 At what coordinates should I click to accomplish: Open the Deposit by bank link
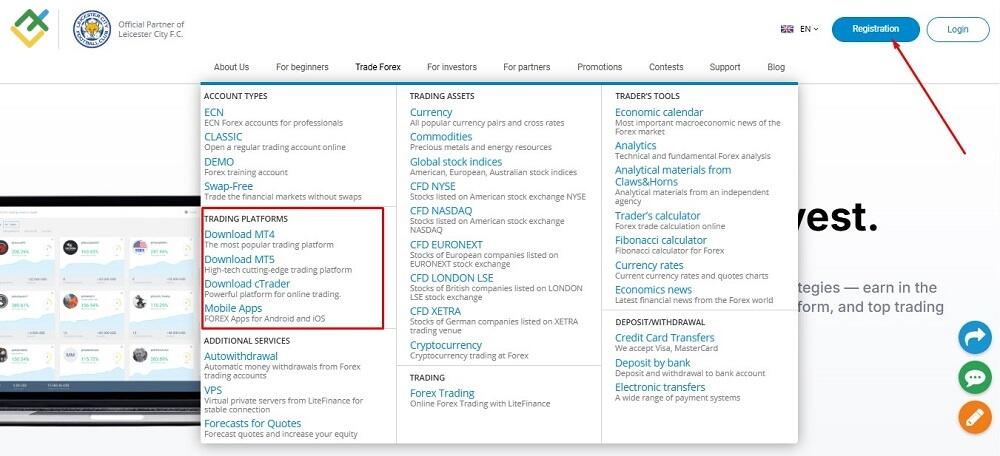click(x=652, y=363)
